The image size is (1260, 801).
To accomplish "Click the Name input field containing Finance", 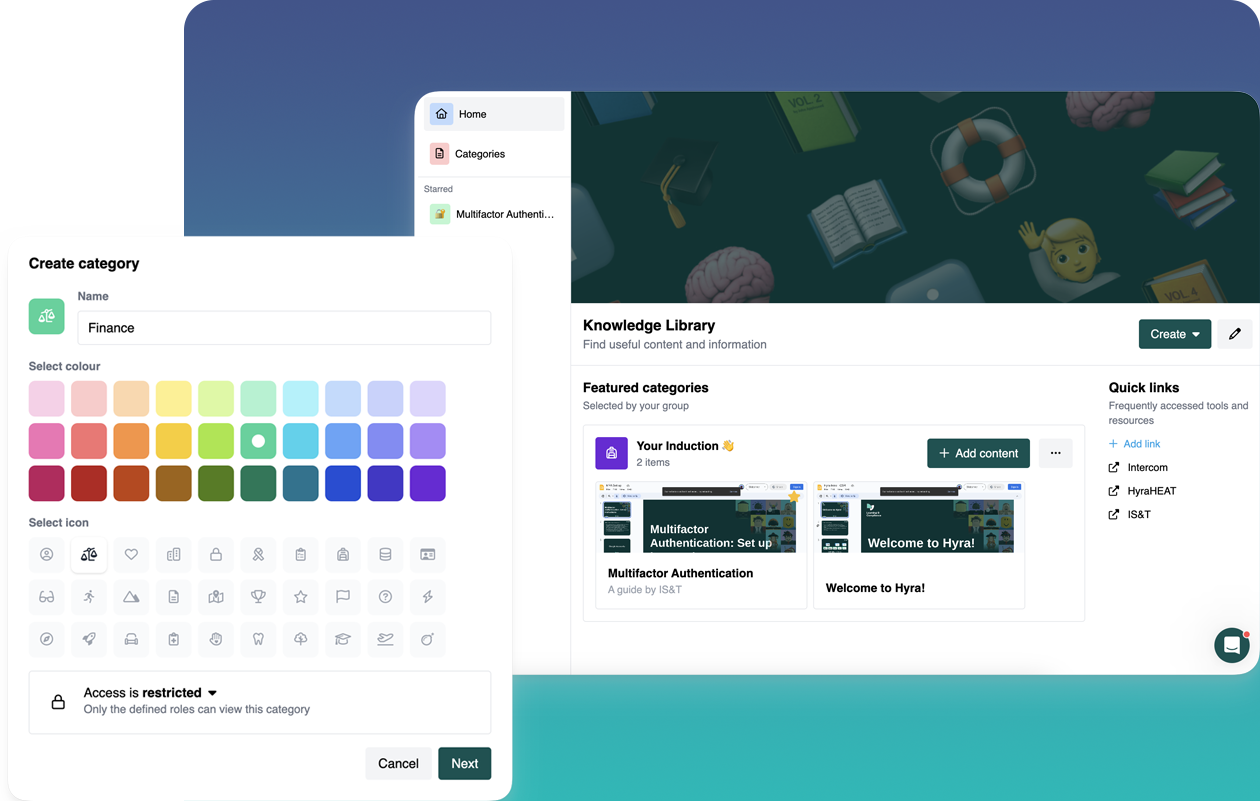I will (284, 328).
